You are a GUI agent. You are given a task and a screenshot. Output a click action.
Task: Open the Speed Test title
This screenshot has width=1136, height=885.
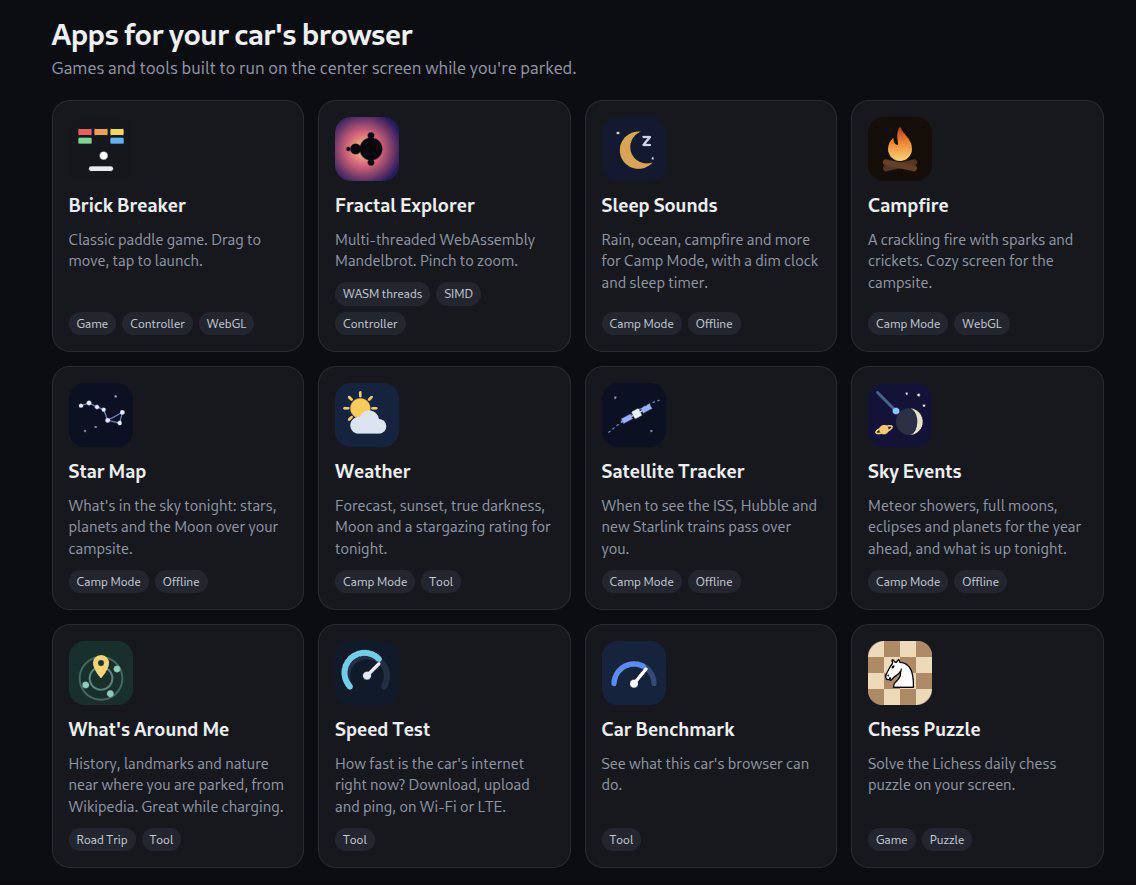click(x=383, y=729)
